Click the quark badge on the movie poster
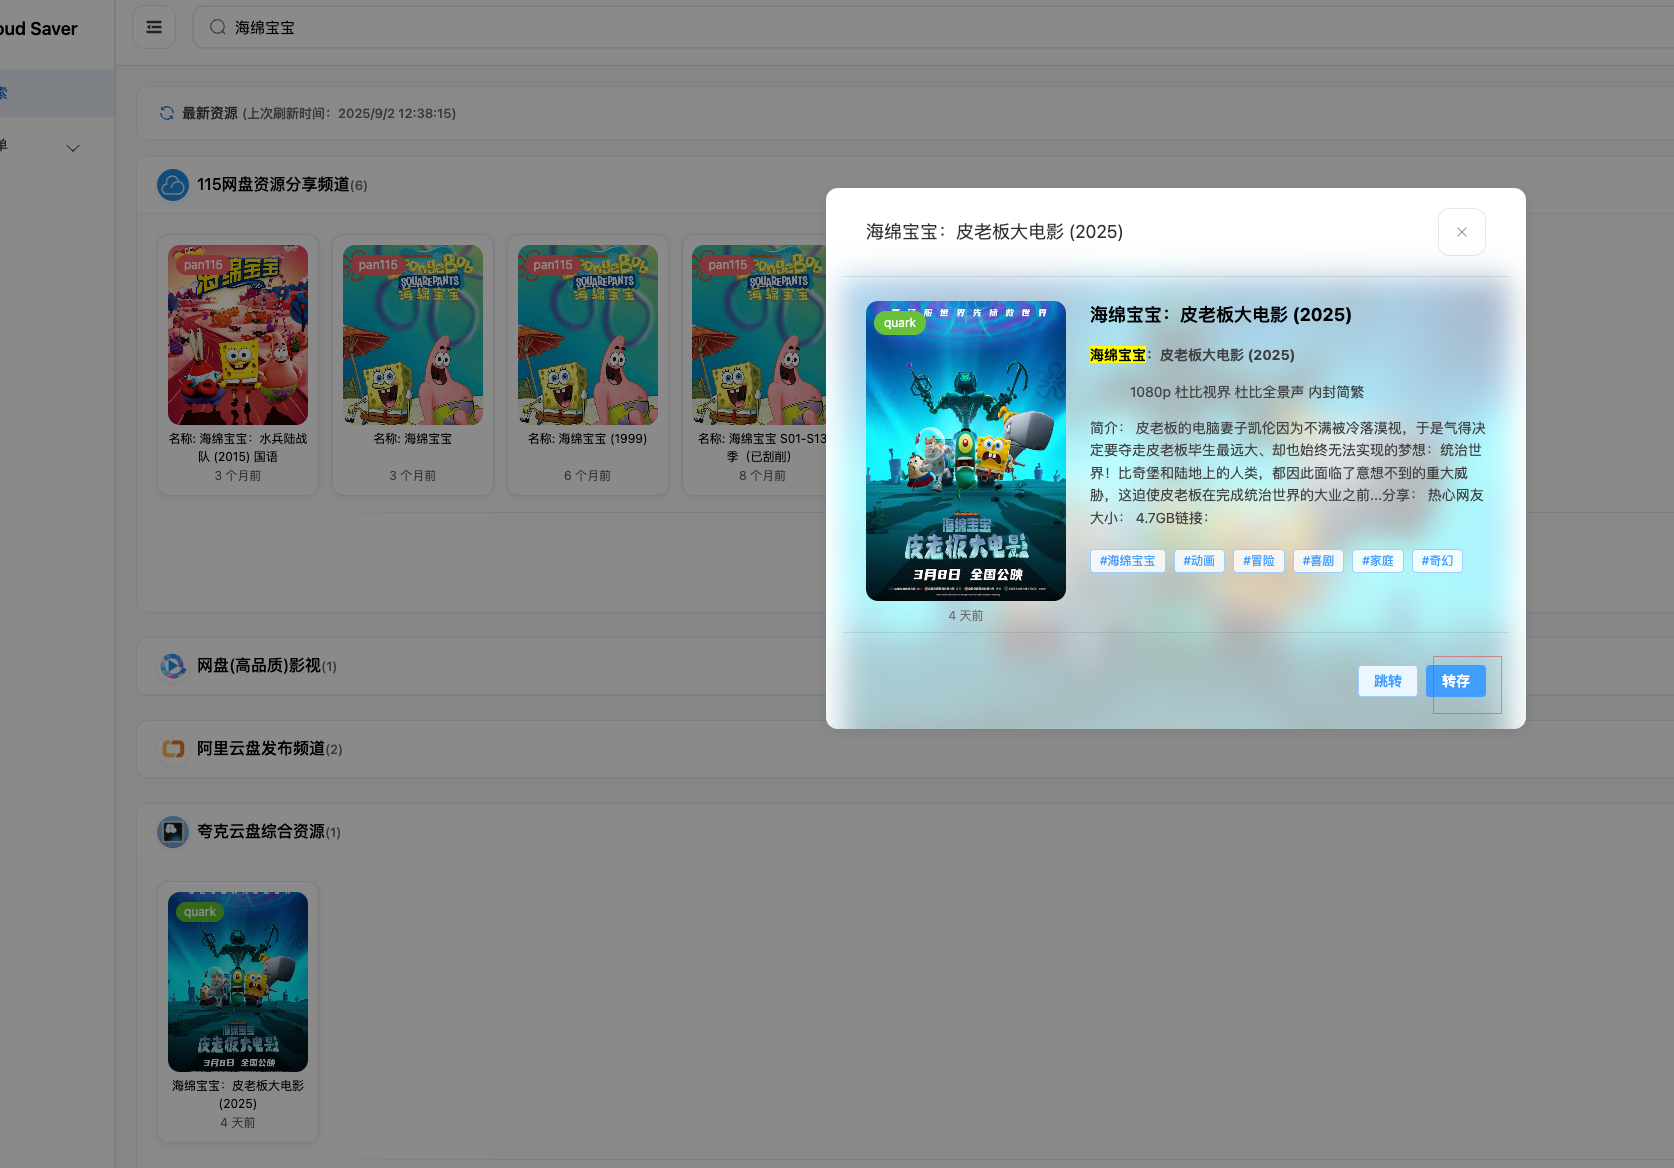The height and width of the screenshot is (1168, 1674). [899, 323]
